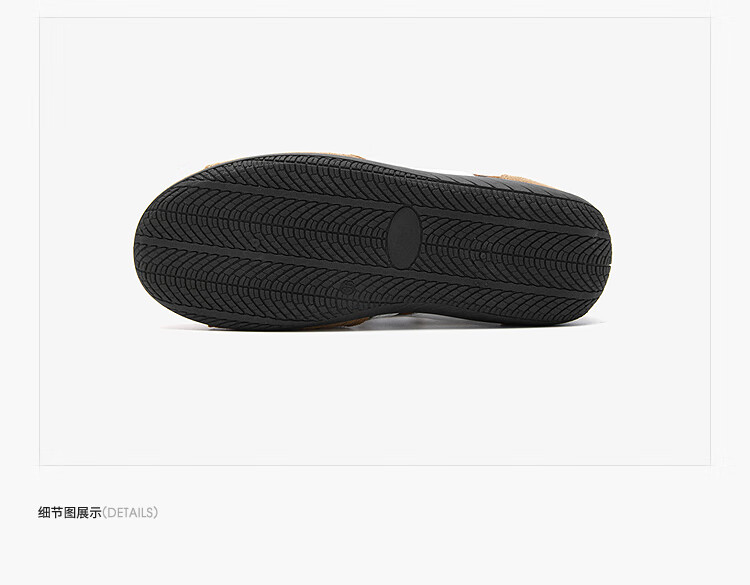Click the shadow beneath the shoe
The width and height of the screenshot is (750, 585).
coord(383,330)
